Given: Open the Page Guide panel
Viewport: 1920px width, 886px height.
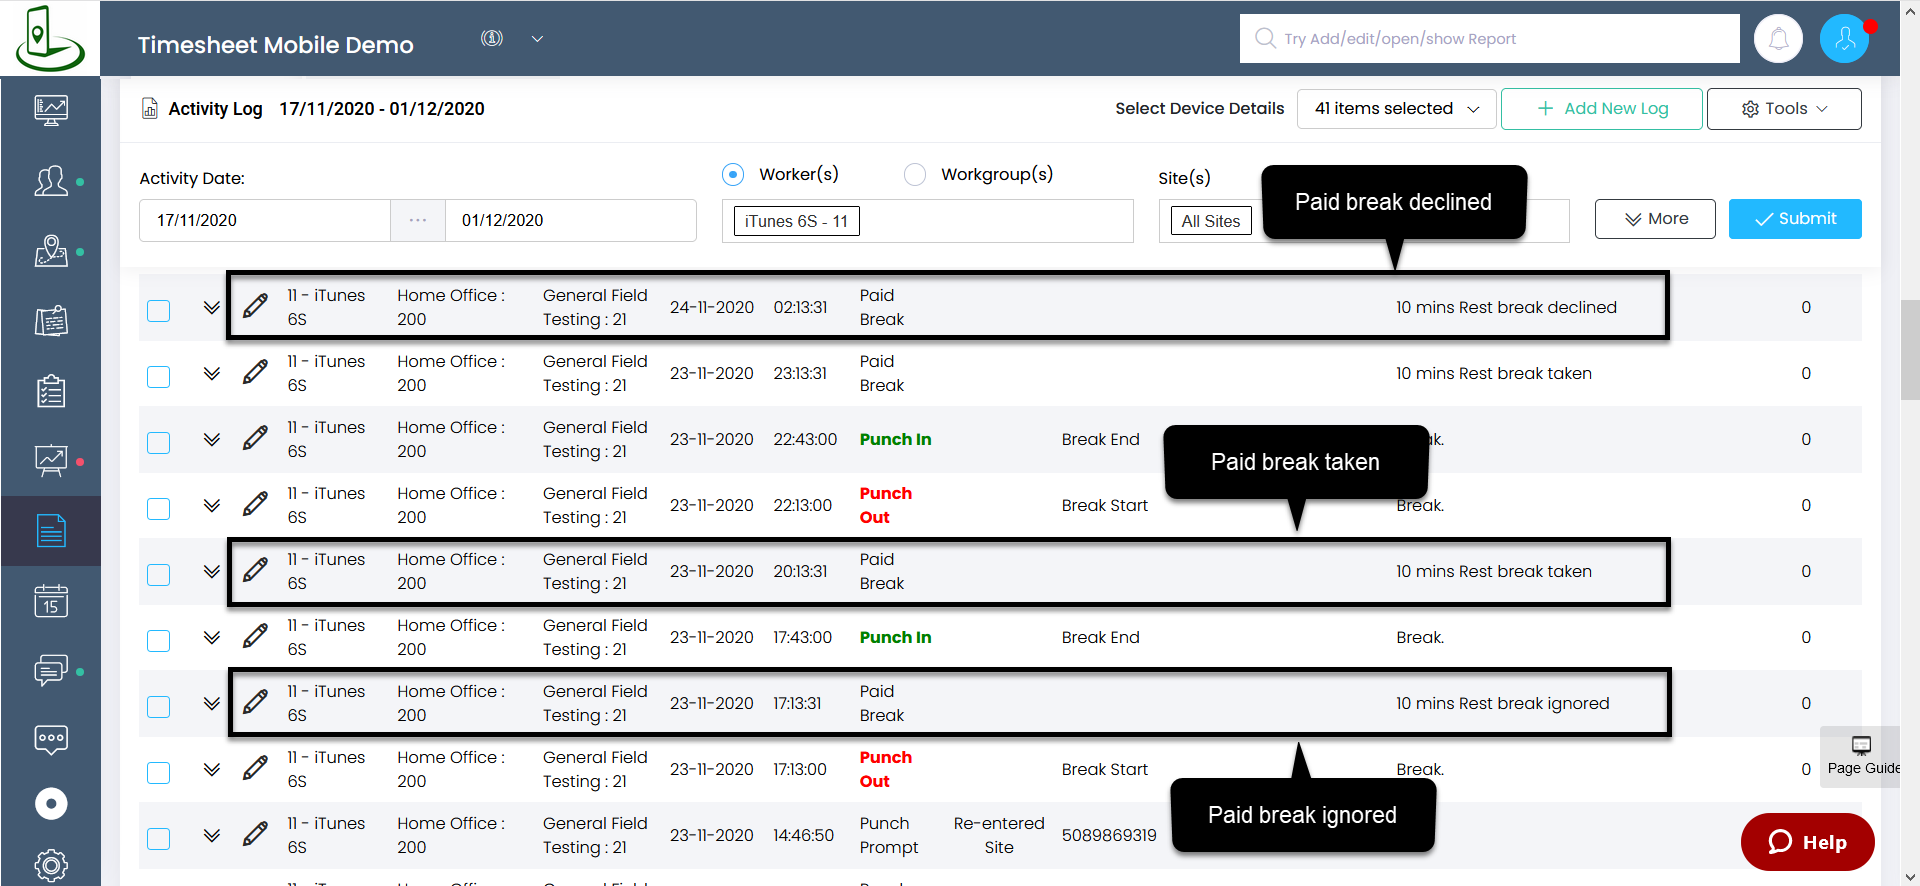Looking at the screenshot, I should tap(1861, 756).
